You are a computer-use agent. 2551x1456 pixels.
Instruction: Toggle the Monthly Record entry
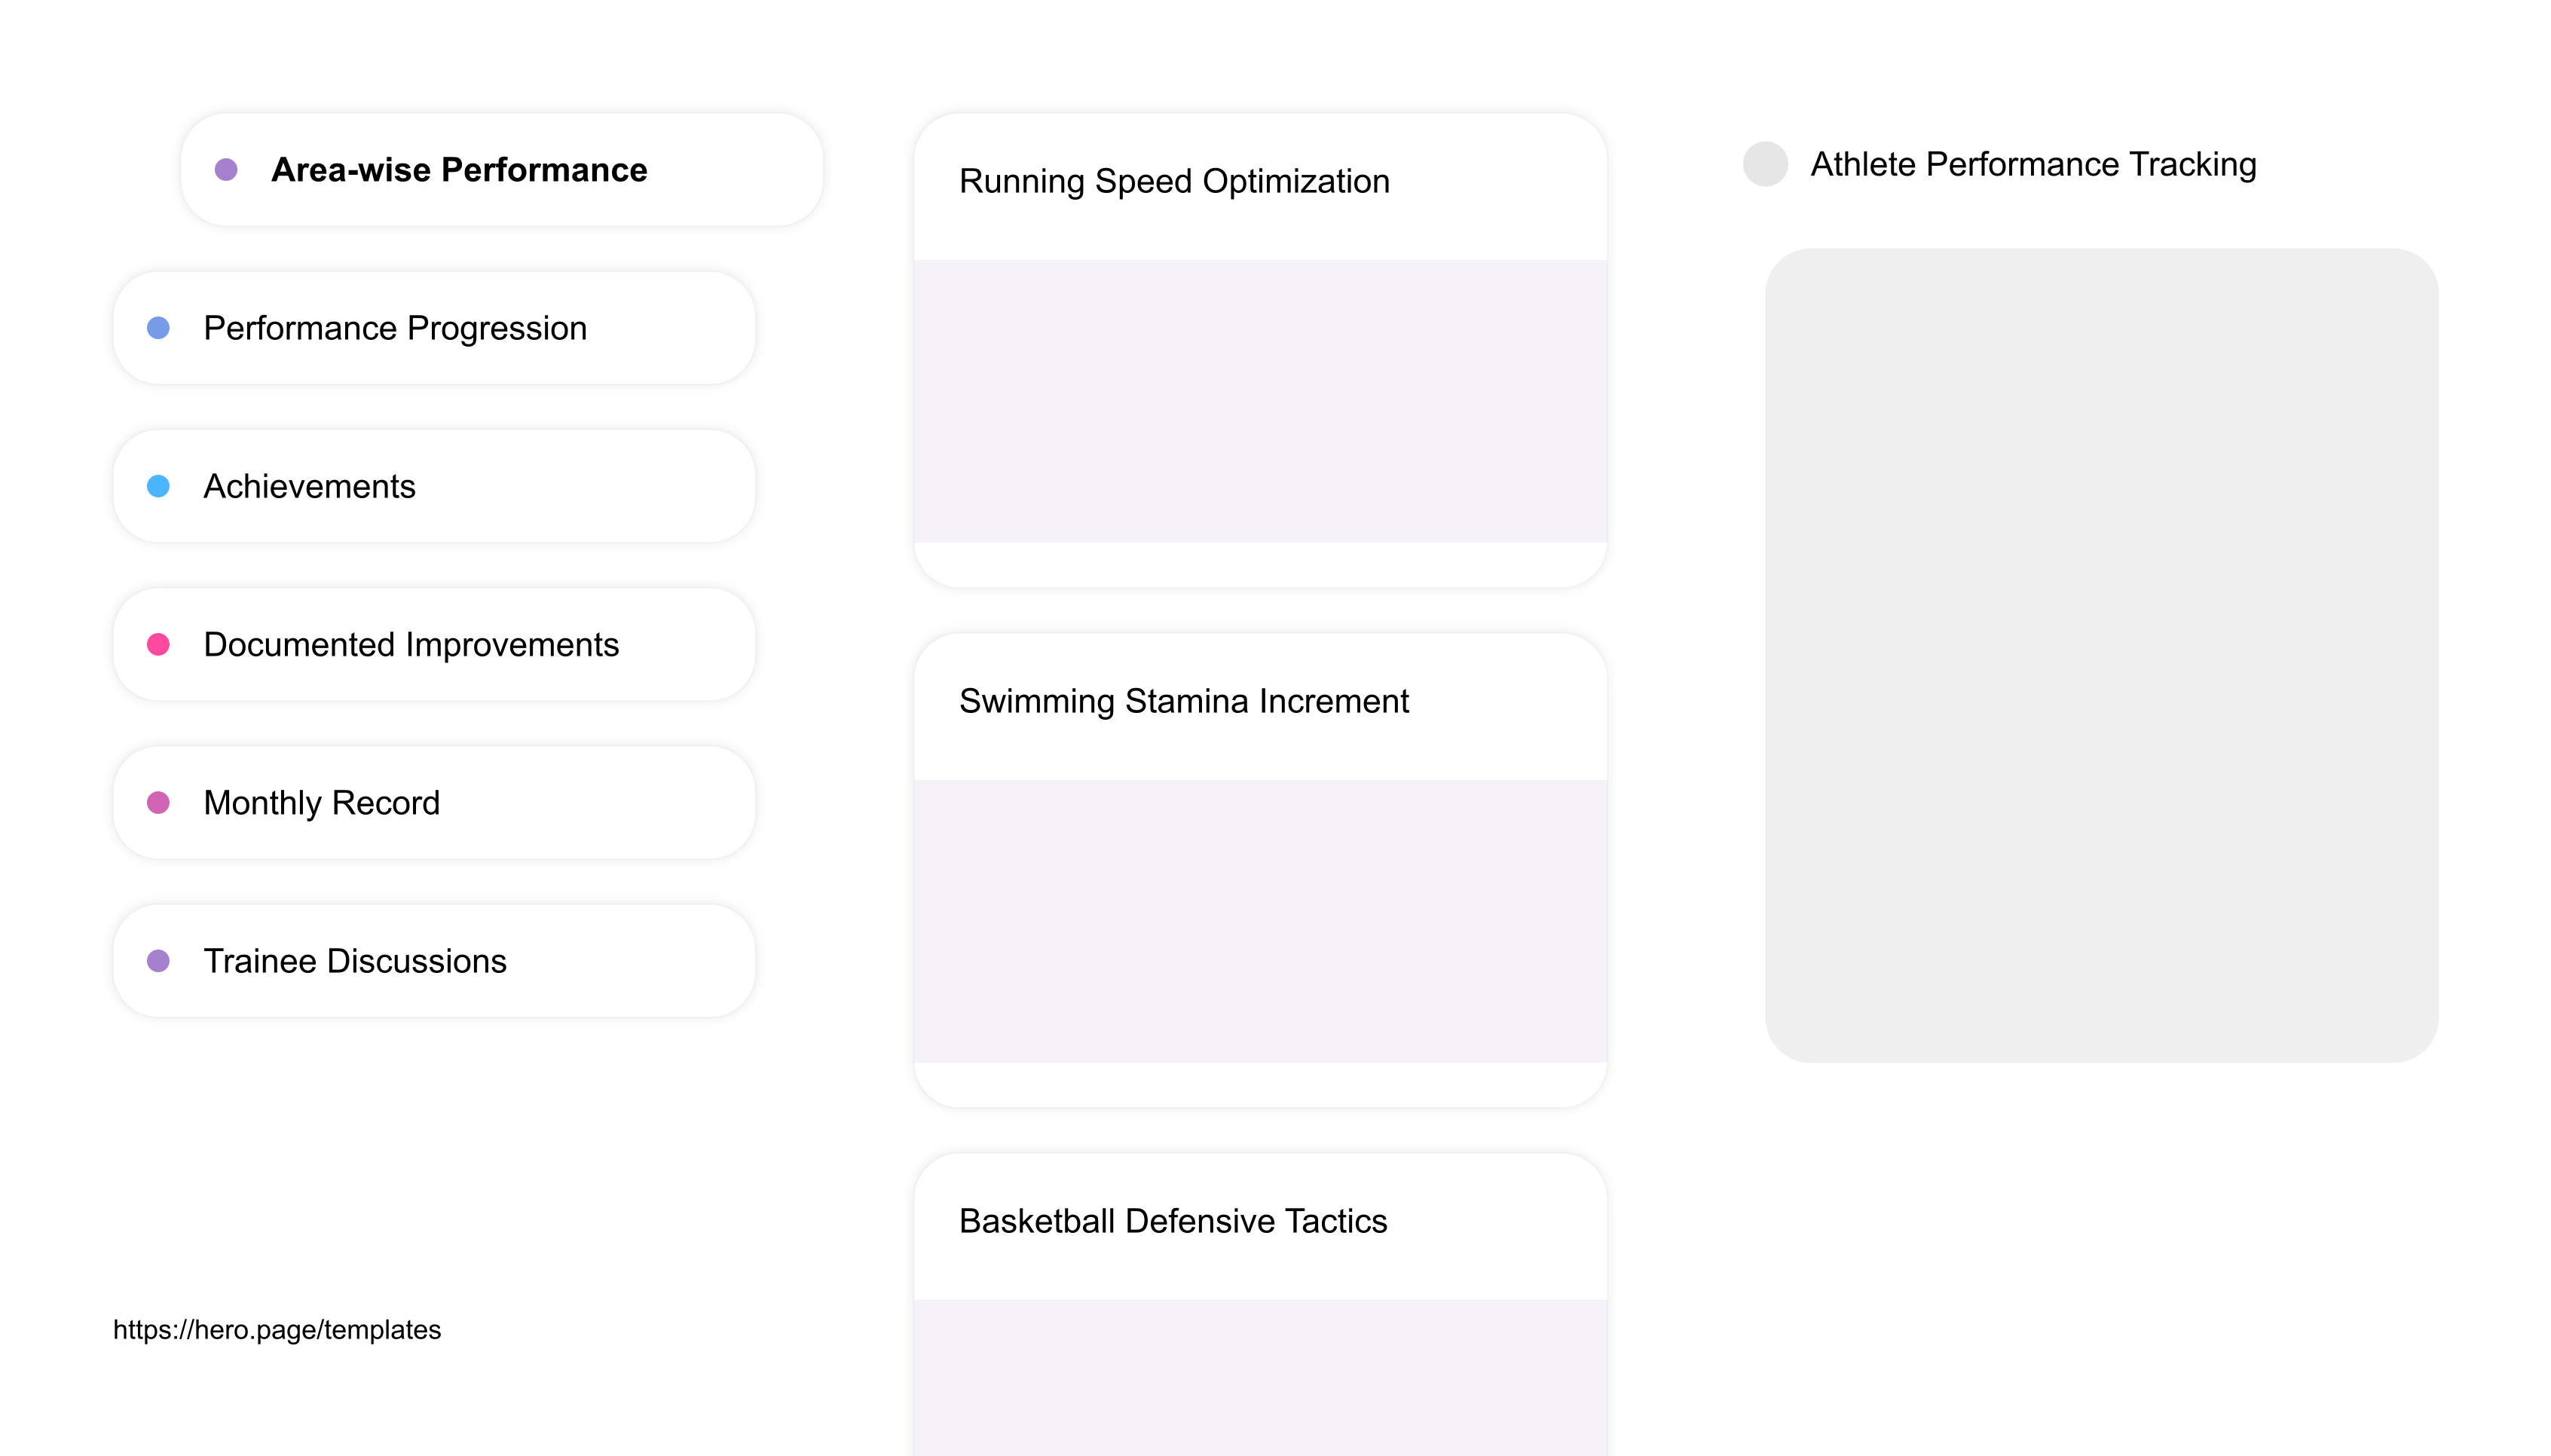320,803
